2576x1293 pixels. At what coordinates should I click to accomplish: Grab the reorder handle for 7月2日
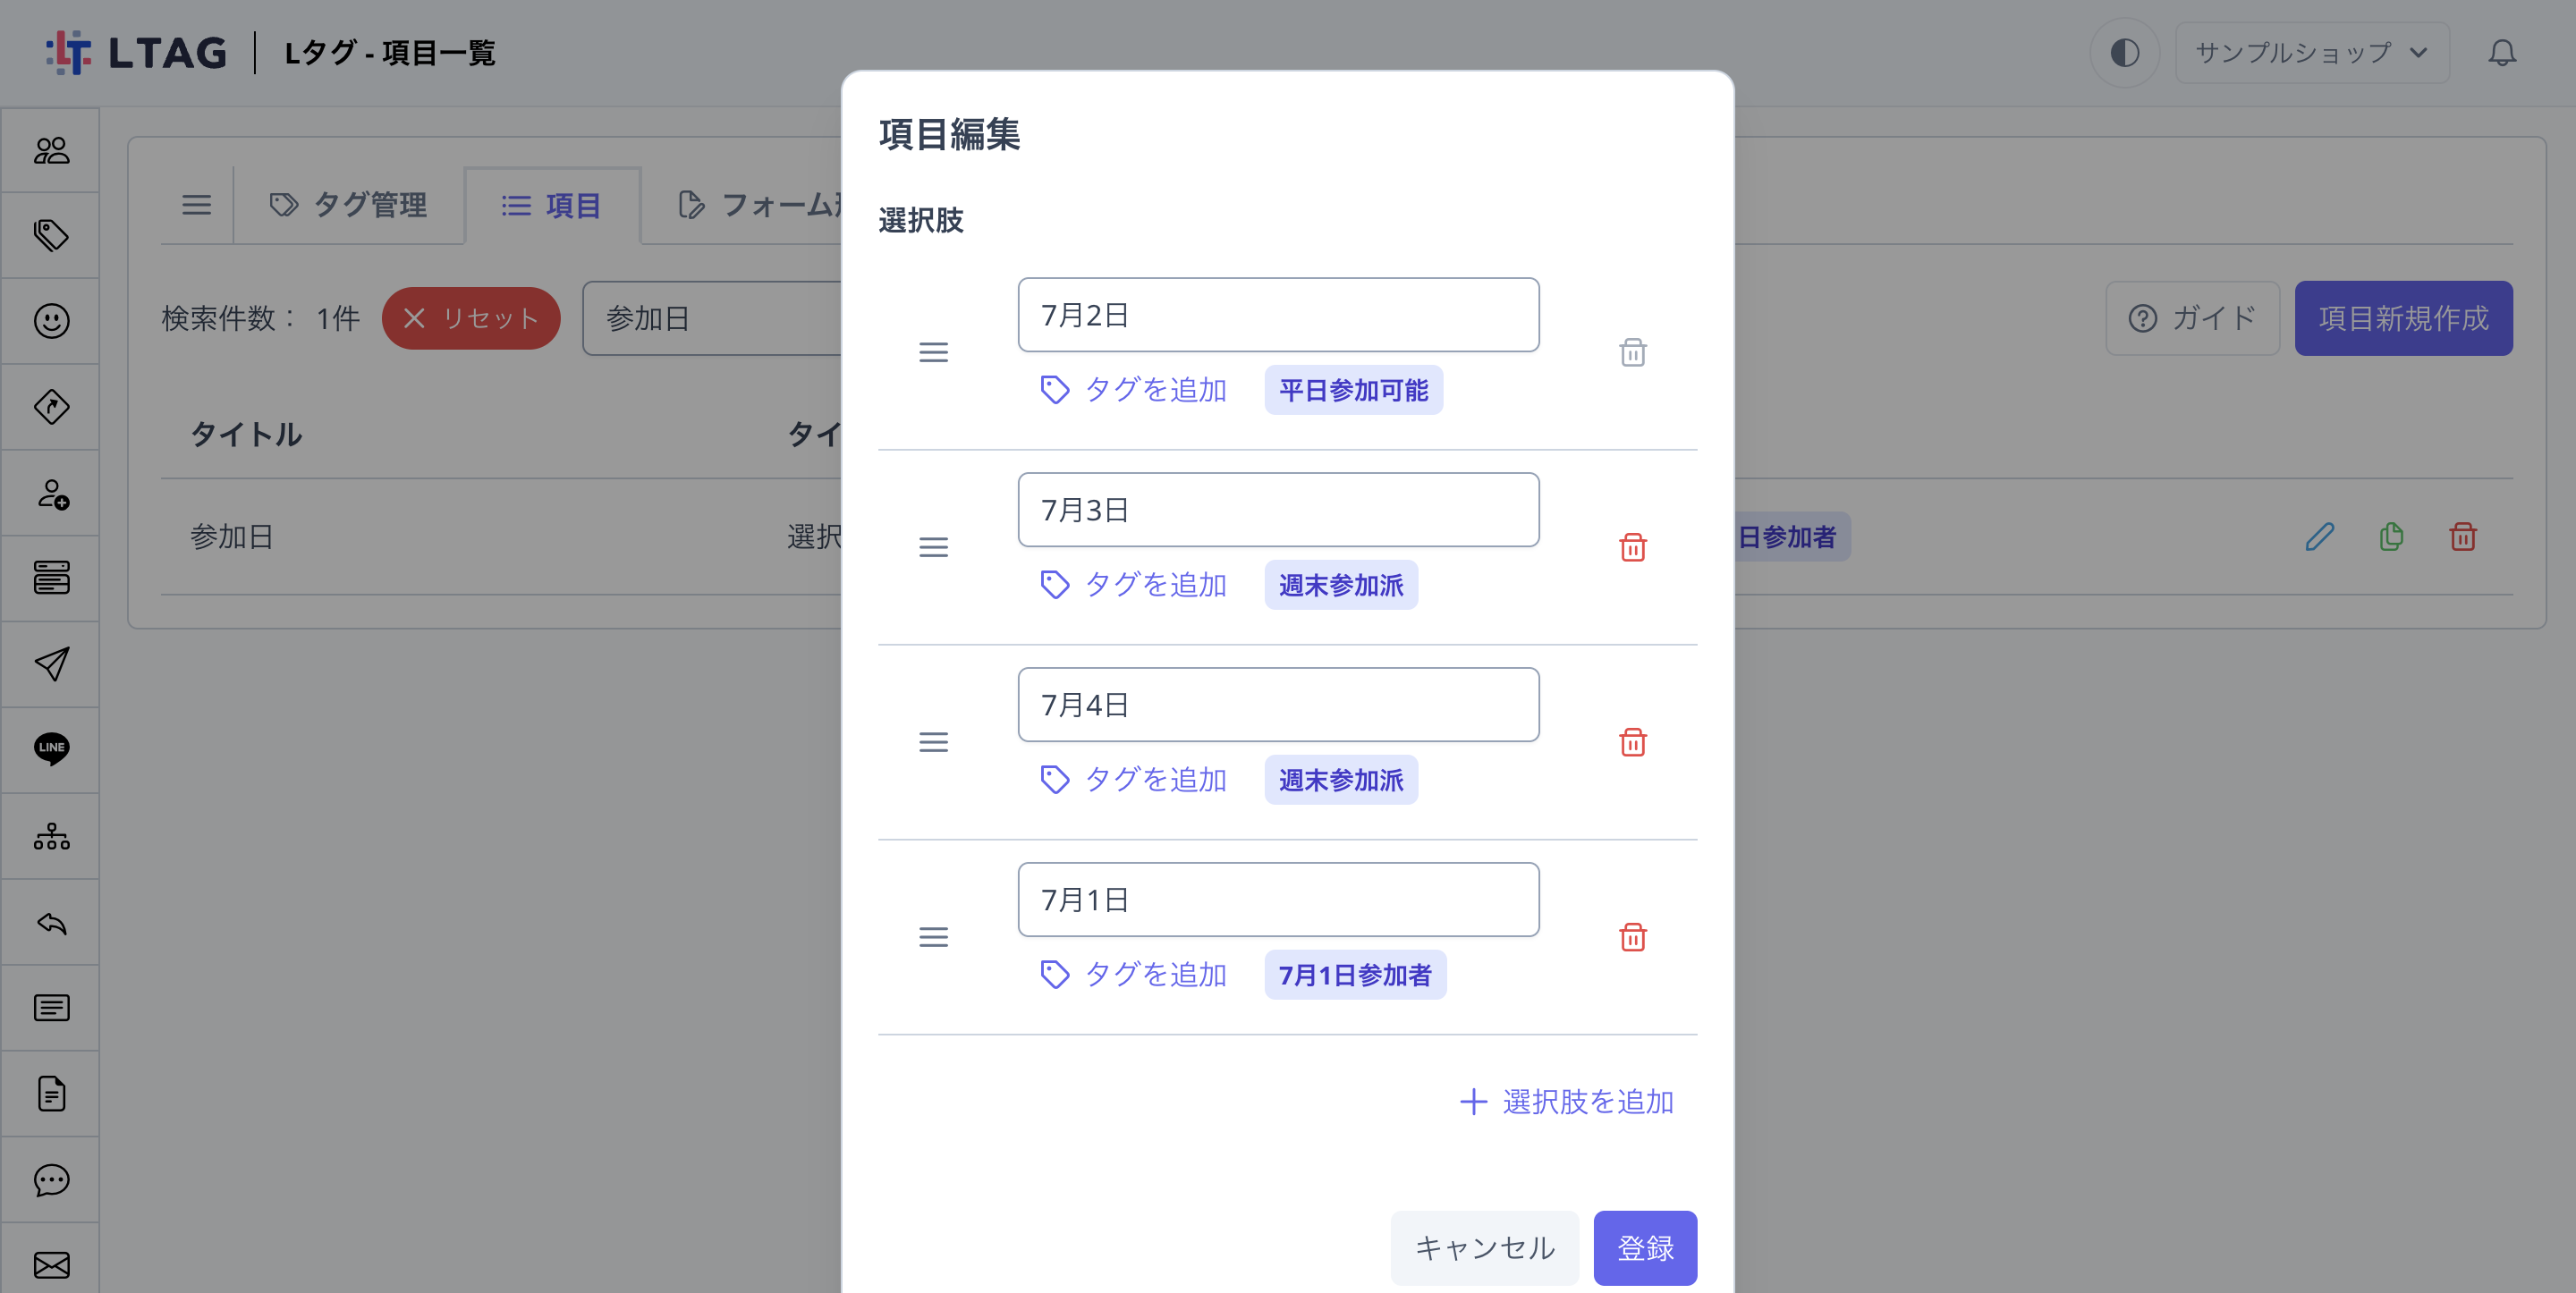(933, 352)
